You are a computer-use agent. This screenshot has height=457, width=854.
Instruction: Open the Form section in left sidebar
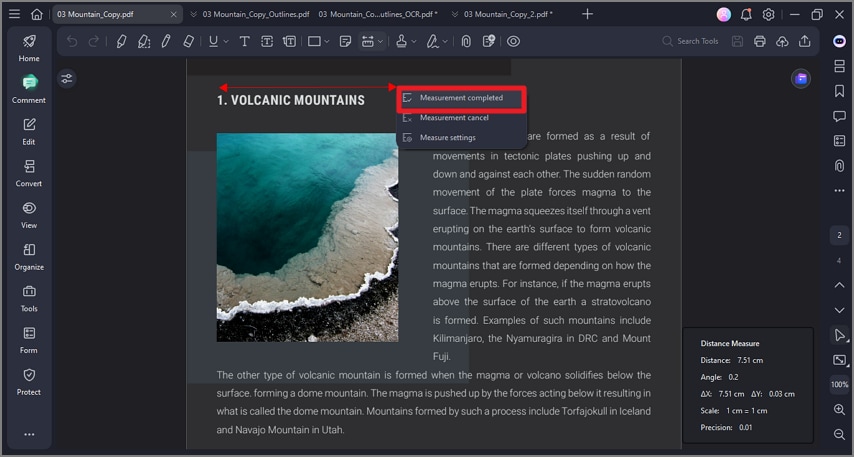coord(29,340)
